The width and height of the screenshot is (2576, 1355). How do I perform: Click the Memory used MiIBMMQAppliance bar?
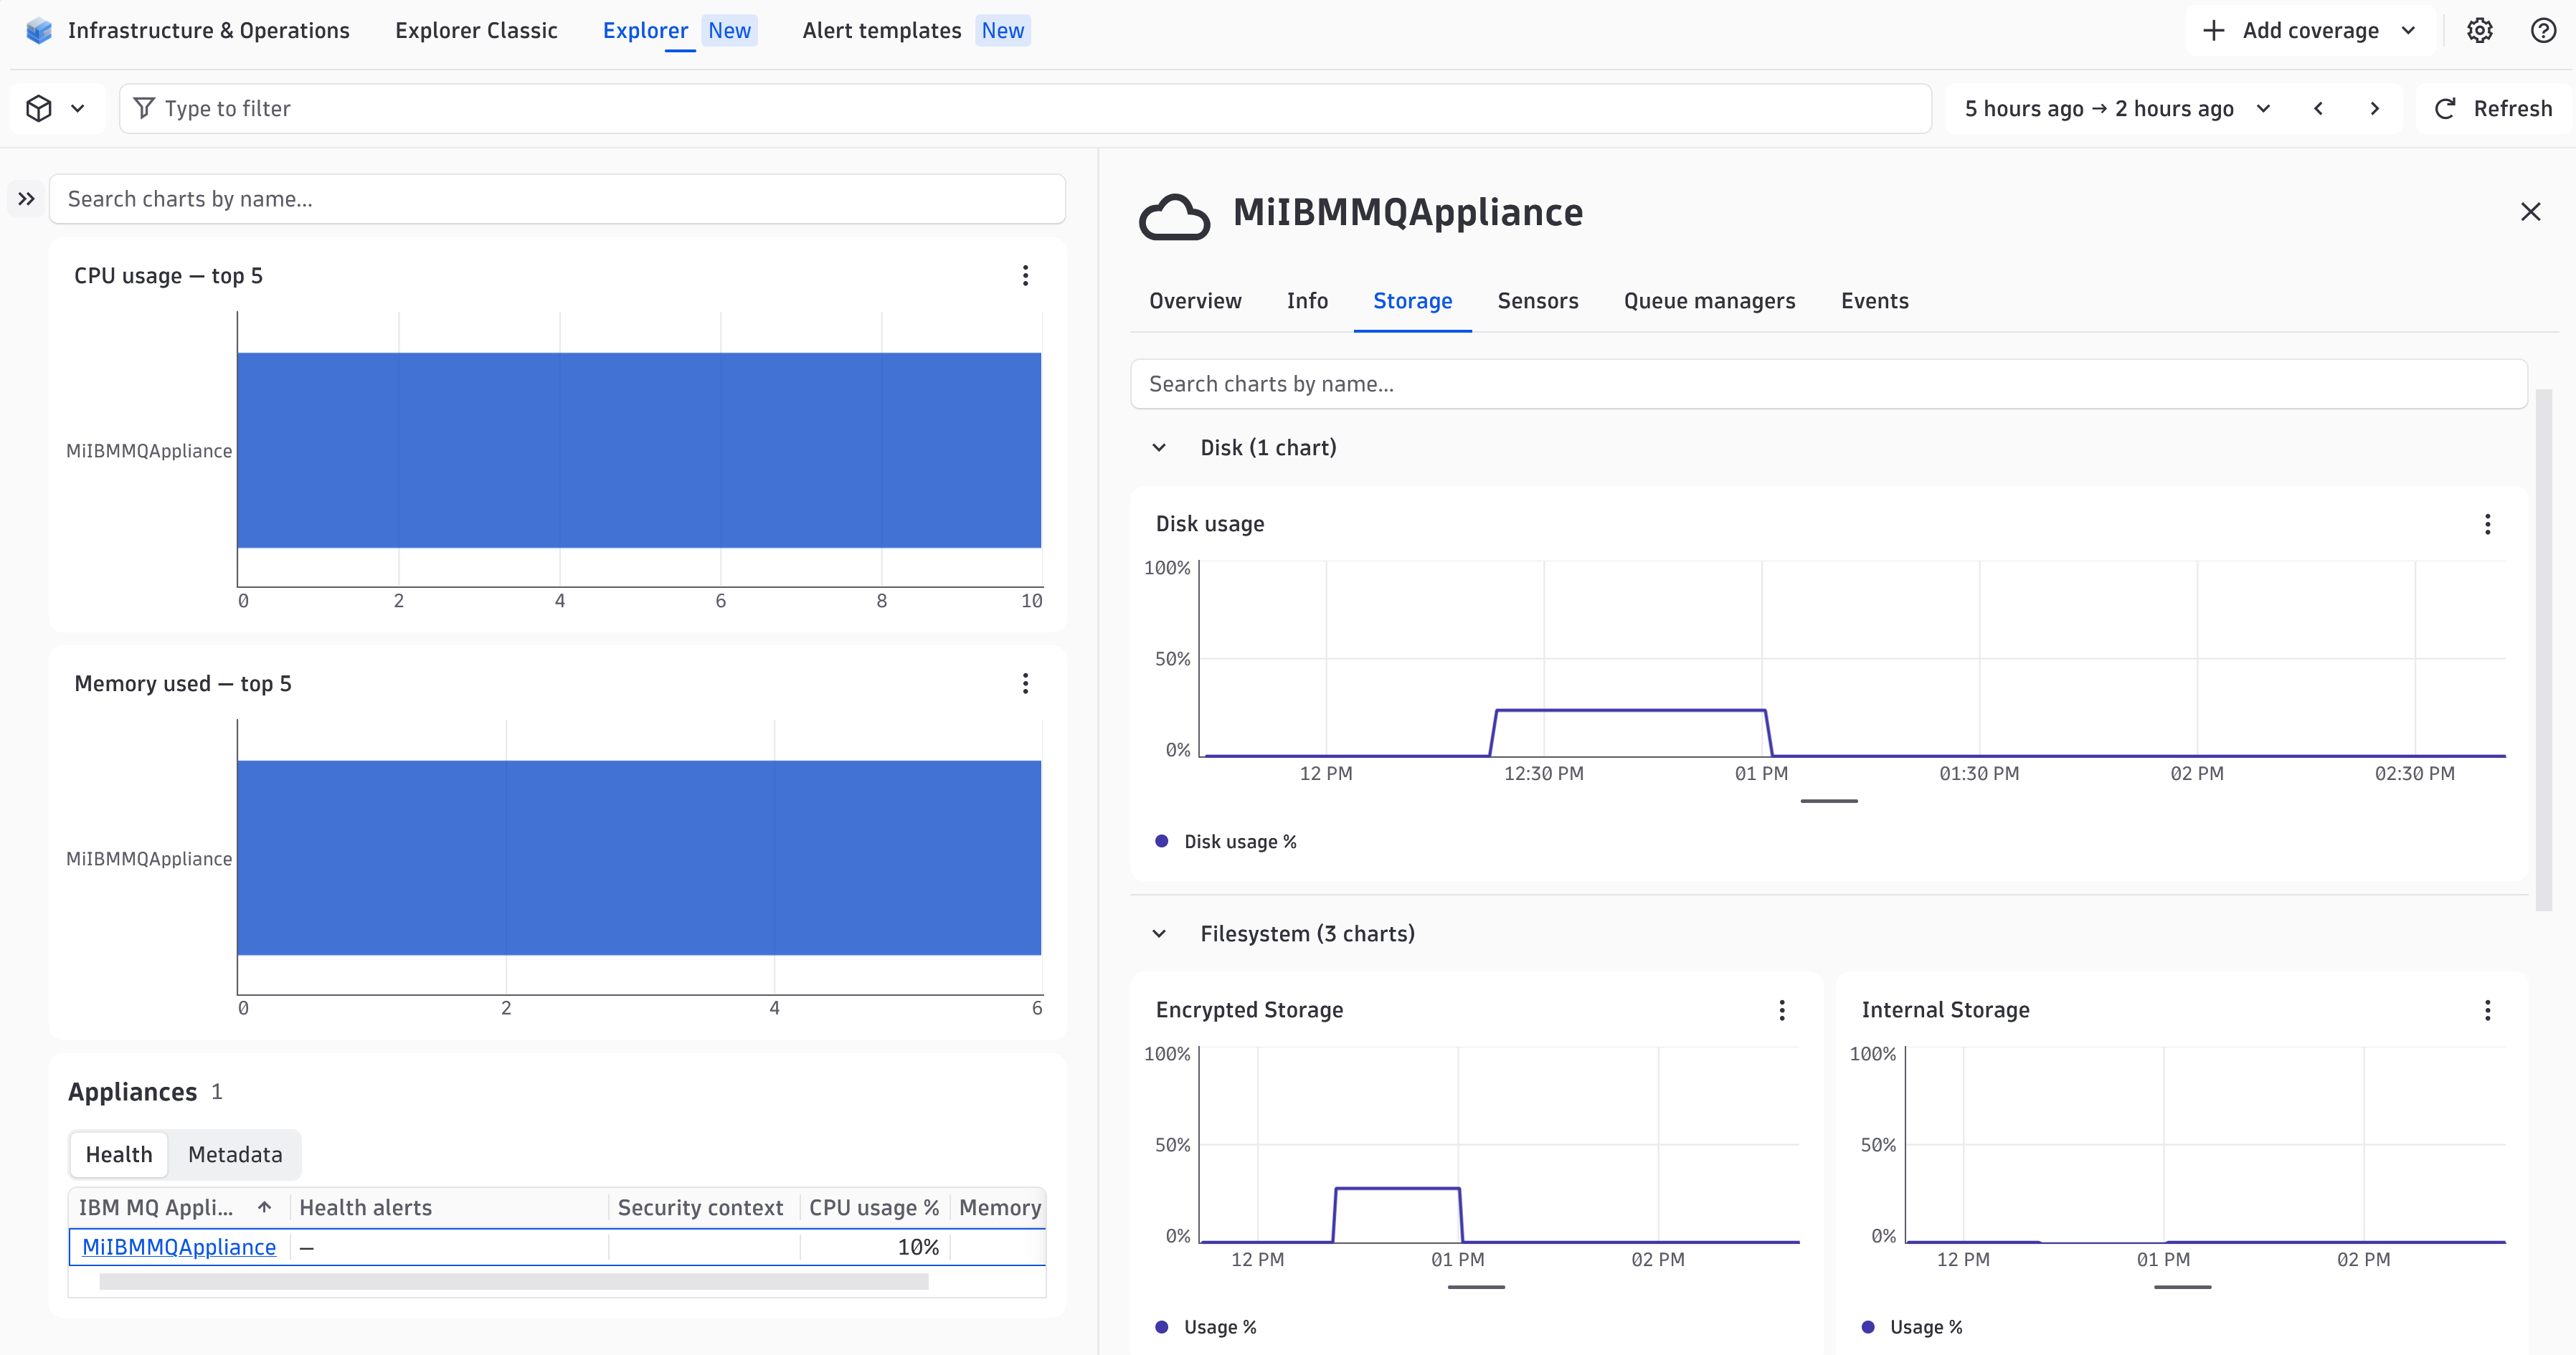tap(639, 858)
